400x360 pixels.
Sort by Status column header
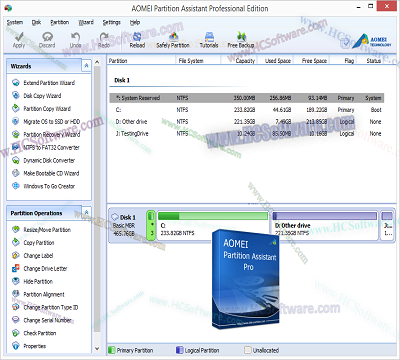pos(374,61)
